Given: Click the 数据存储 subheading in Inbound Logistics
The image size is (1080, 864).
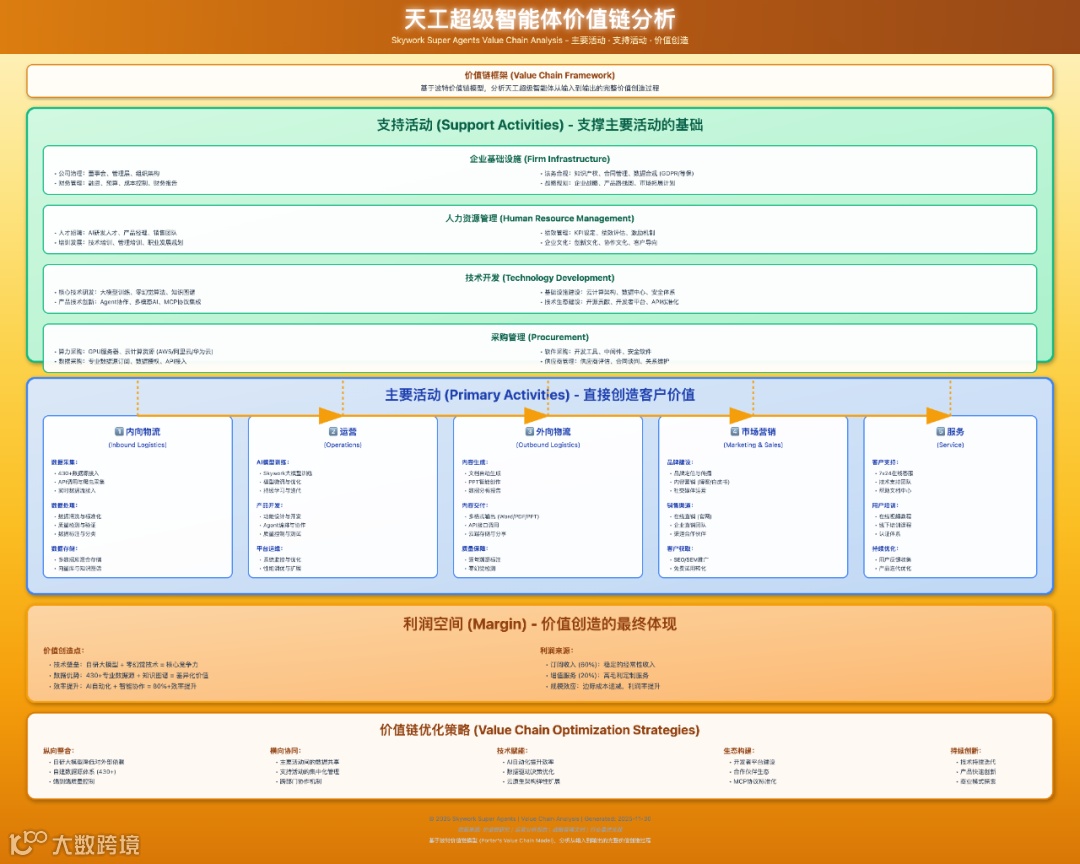Looking at the screenshot, I should tap(64, 548).
